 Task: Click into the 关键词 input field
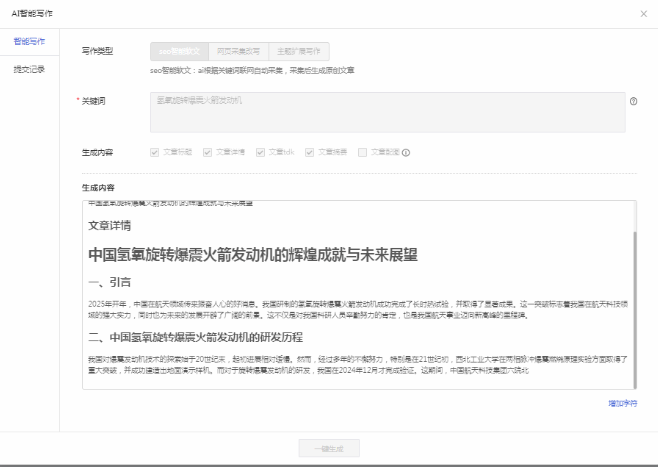coord(386,112)
